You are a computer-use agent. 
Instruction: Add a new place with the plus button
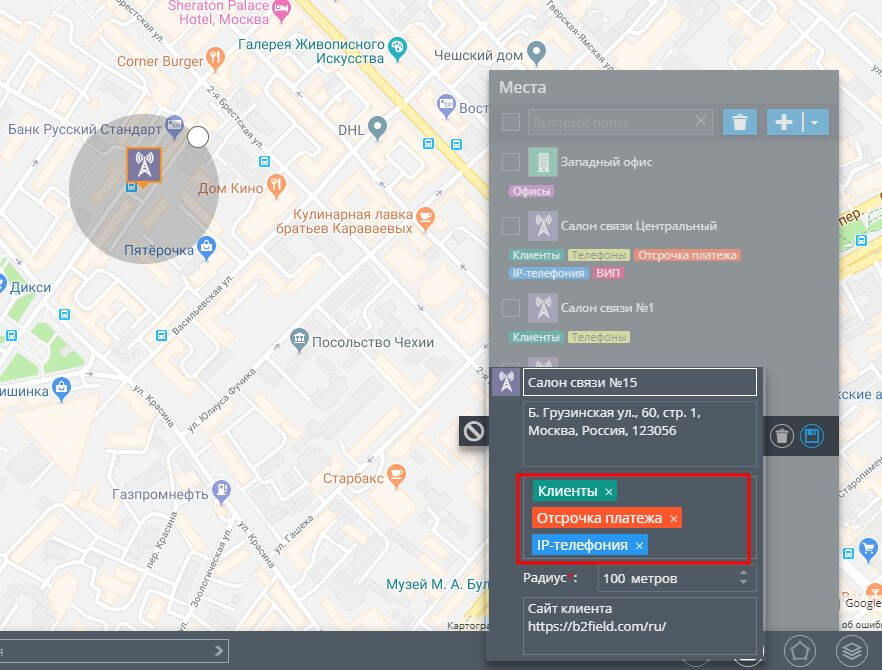pyautogui.click(x=784, y=122)
